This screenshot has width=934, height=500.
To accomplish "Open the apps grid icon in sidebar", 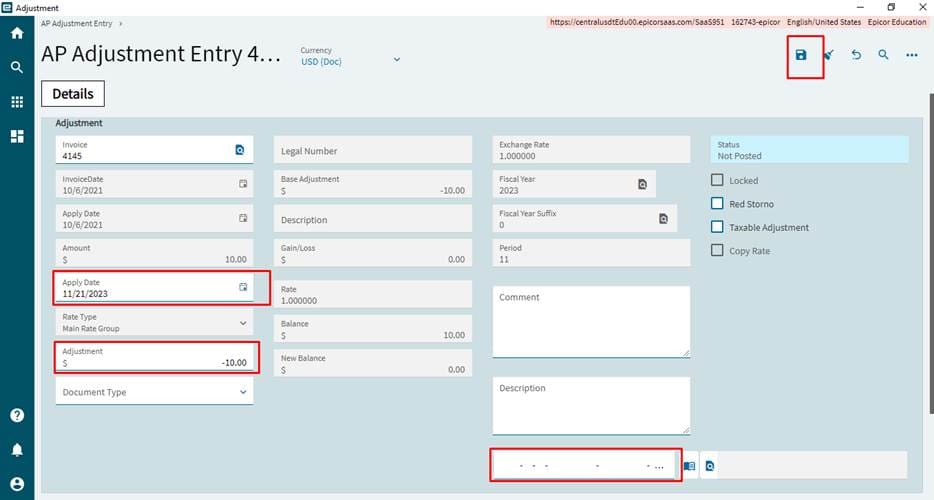I will [x=17, y=102].
